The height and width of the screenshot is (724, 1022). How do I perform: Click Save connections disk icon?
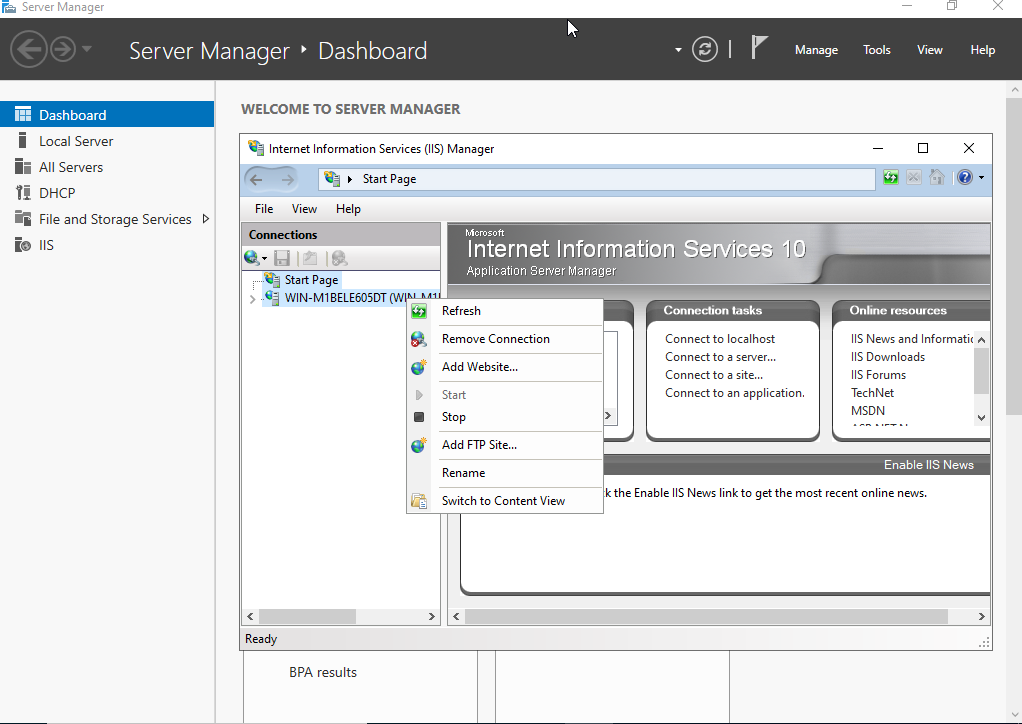[x=282, y=258]
